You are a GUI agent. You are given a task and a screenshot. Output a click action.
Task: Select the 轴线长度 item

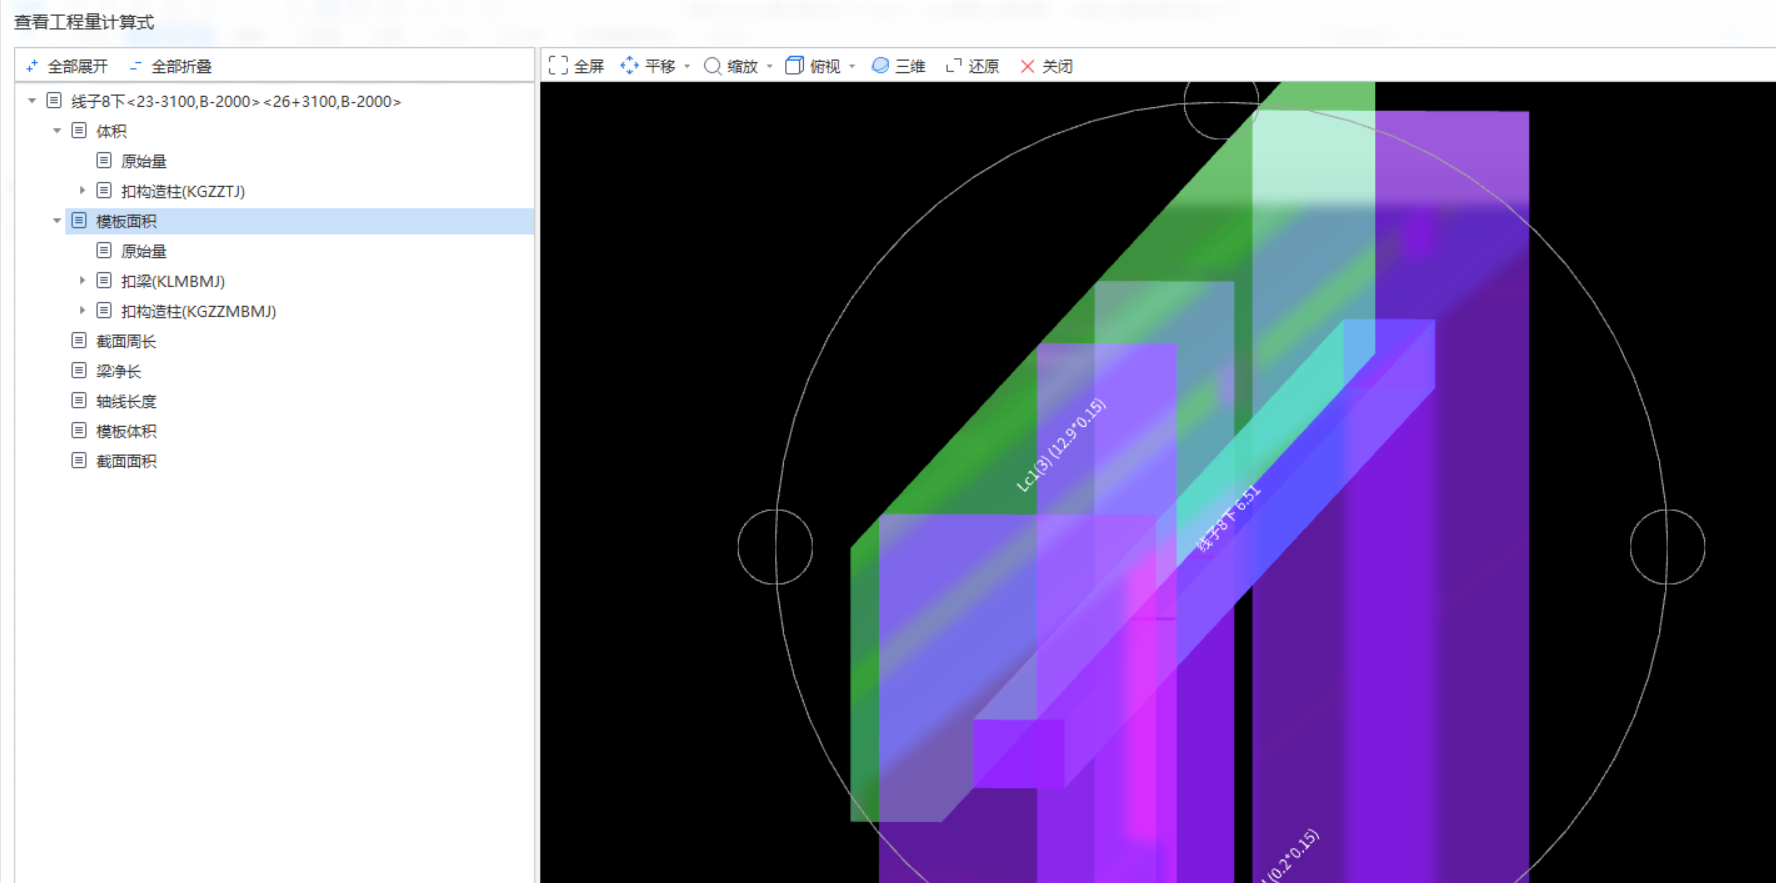point(126,401)
